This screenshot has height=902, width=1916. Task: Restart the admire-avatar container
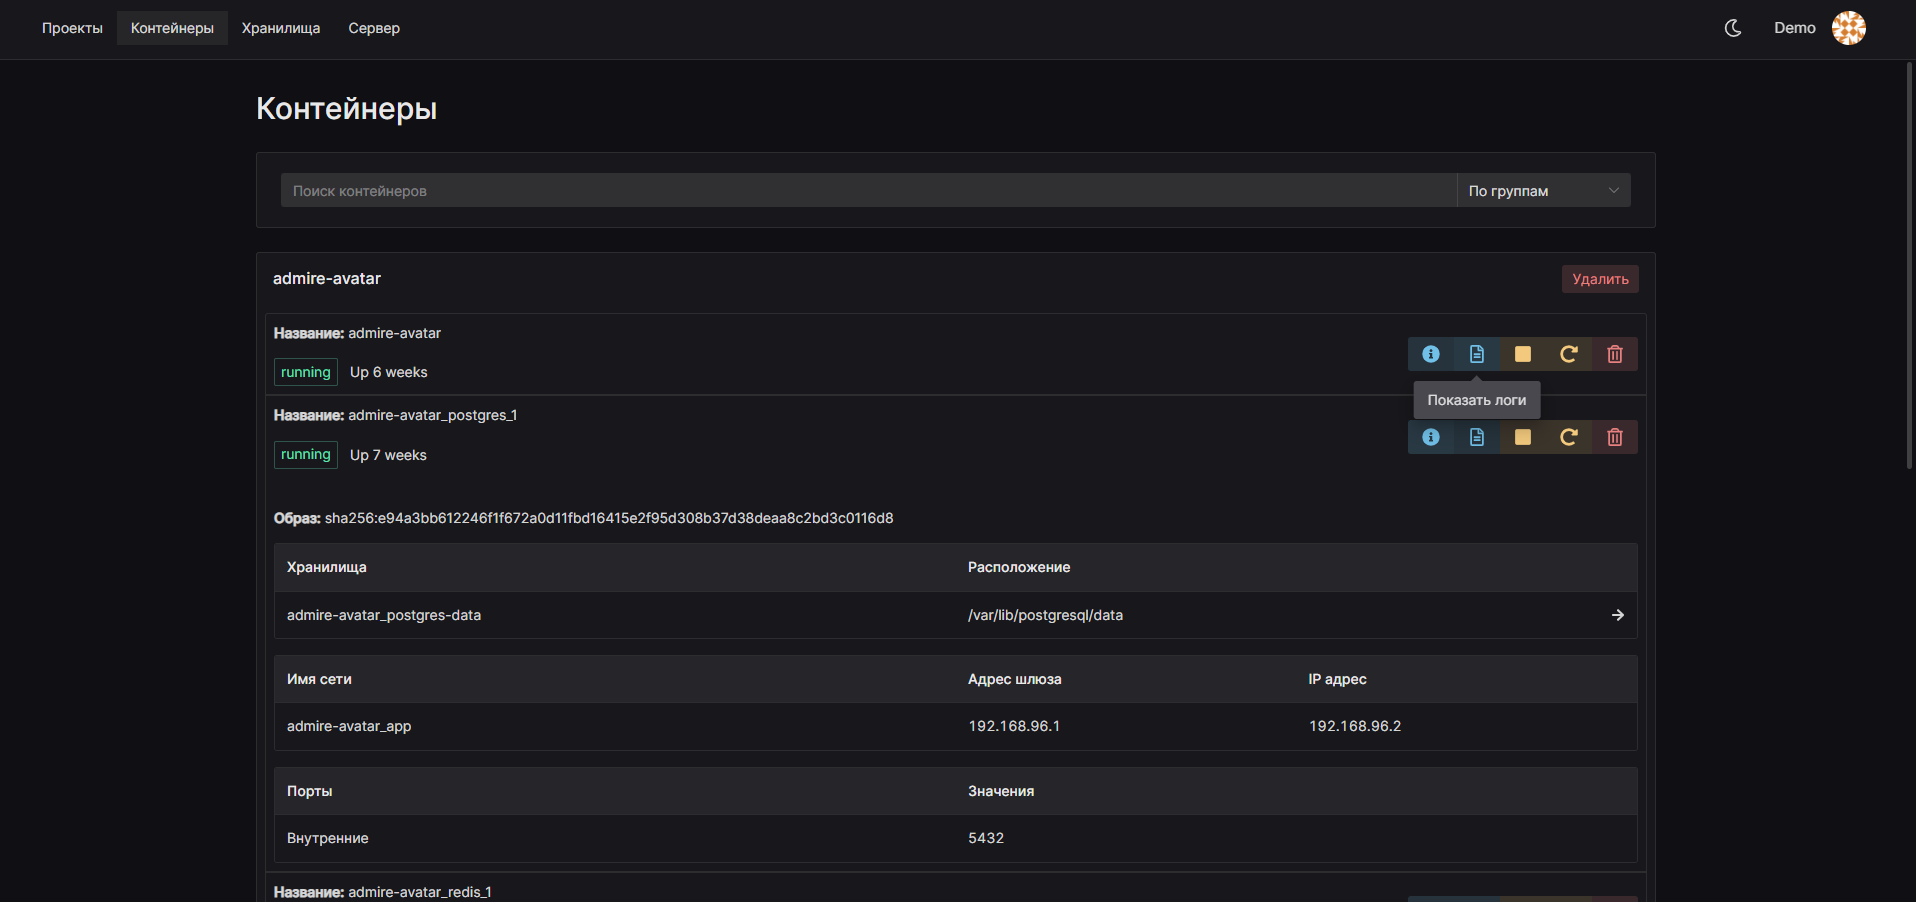pyautogui.click(x=1569, y=354)
